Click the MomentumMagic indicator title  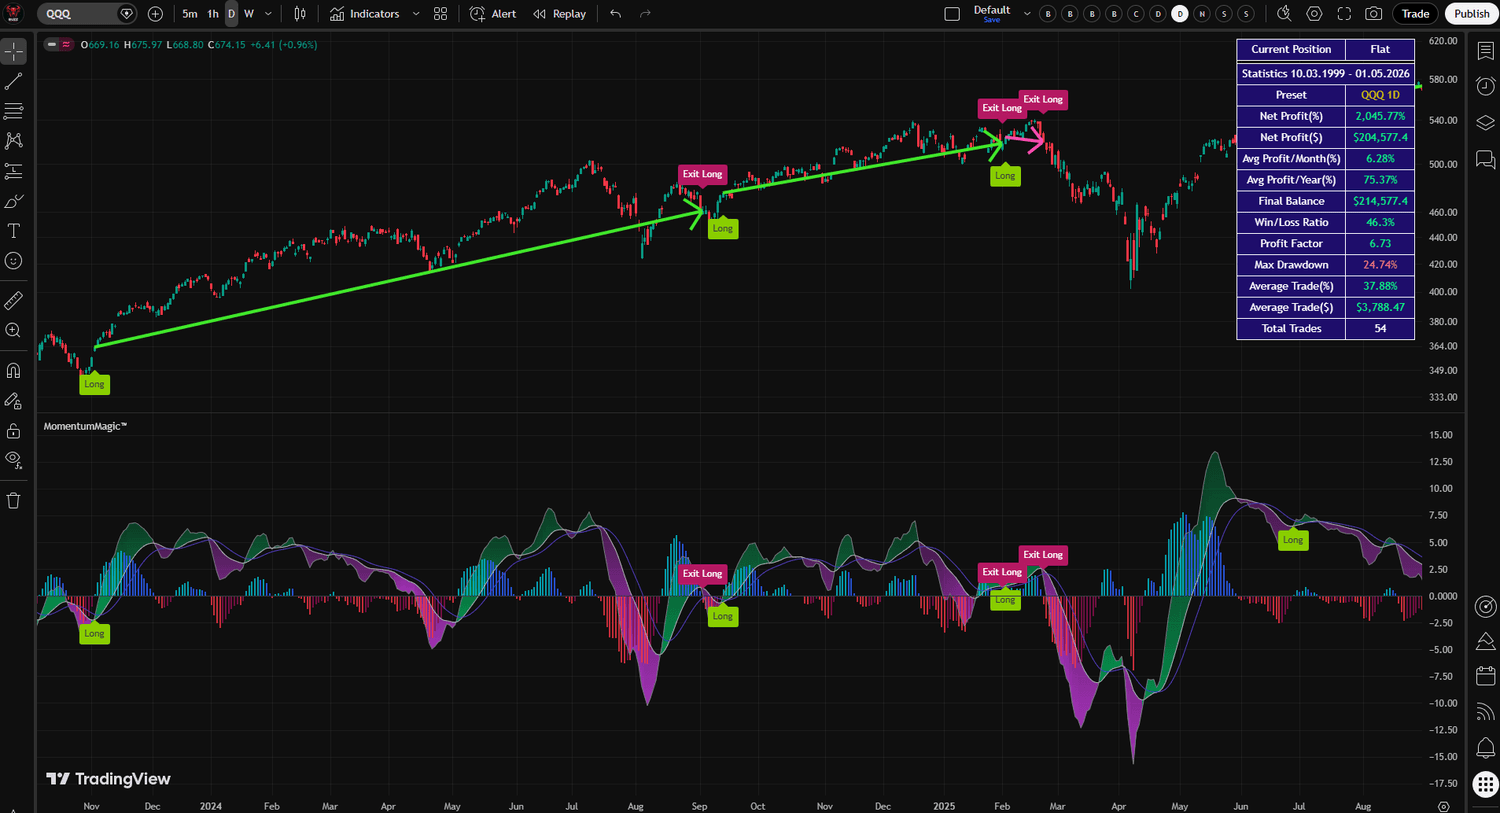tap(85, 426)
